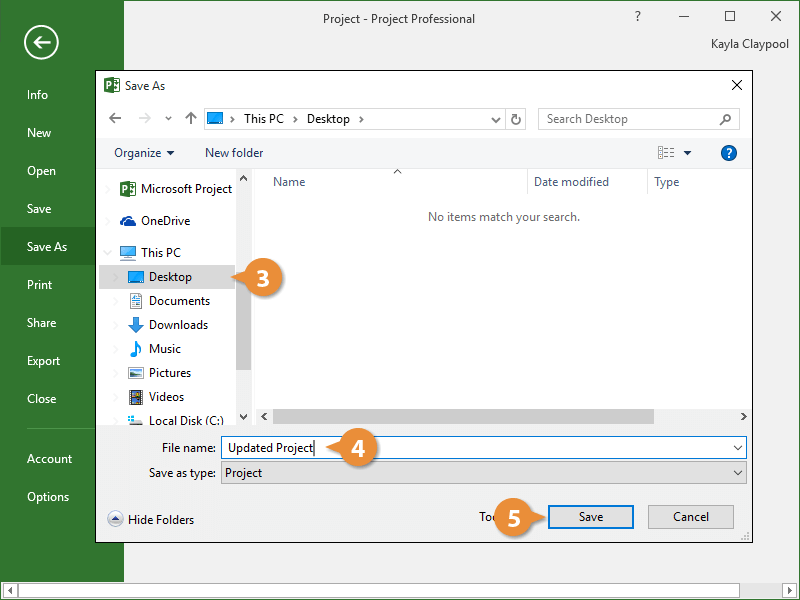Open the address bar history dropdown
This screenshot has width=800, height=600.
click(x=496, y=119)
